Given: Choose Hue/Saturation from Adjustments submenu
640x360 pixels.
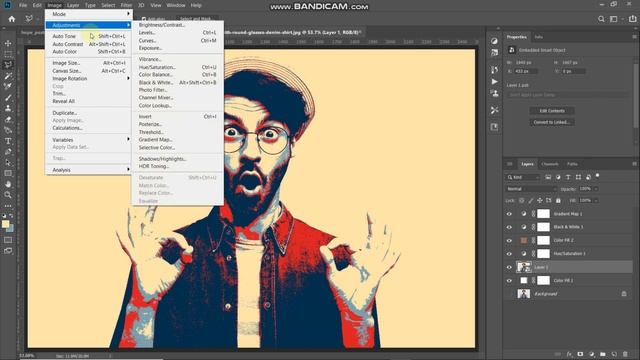Looking at the screenshot, I should (177, 67).
